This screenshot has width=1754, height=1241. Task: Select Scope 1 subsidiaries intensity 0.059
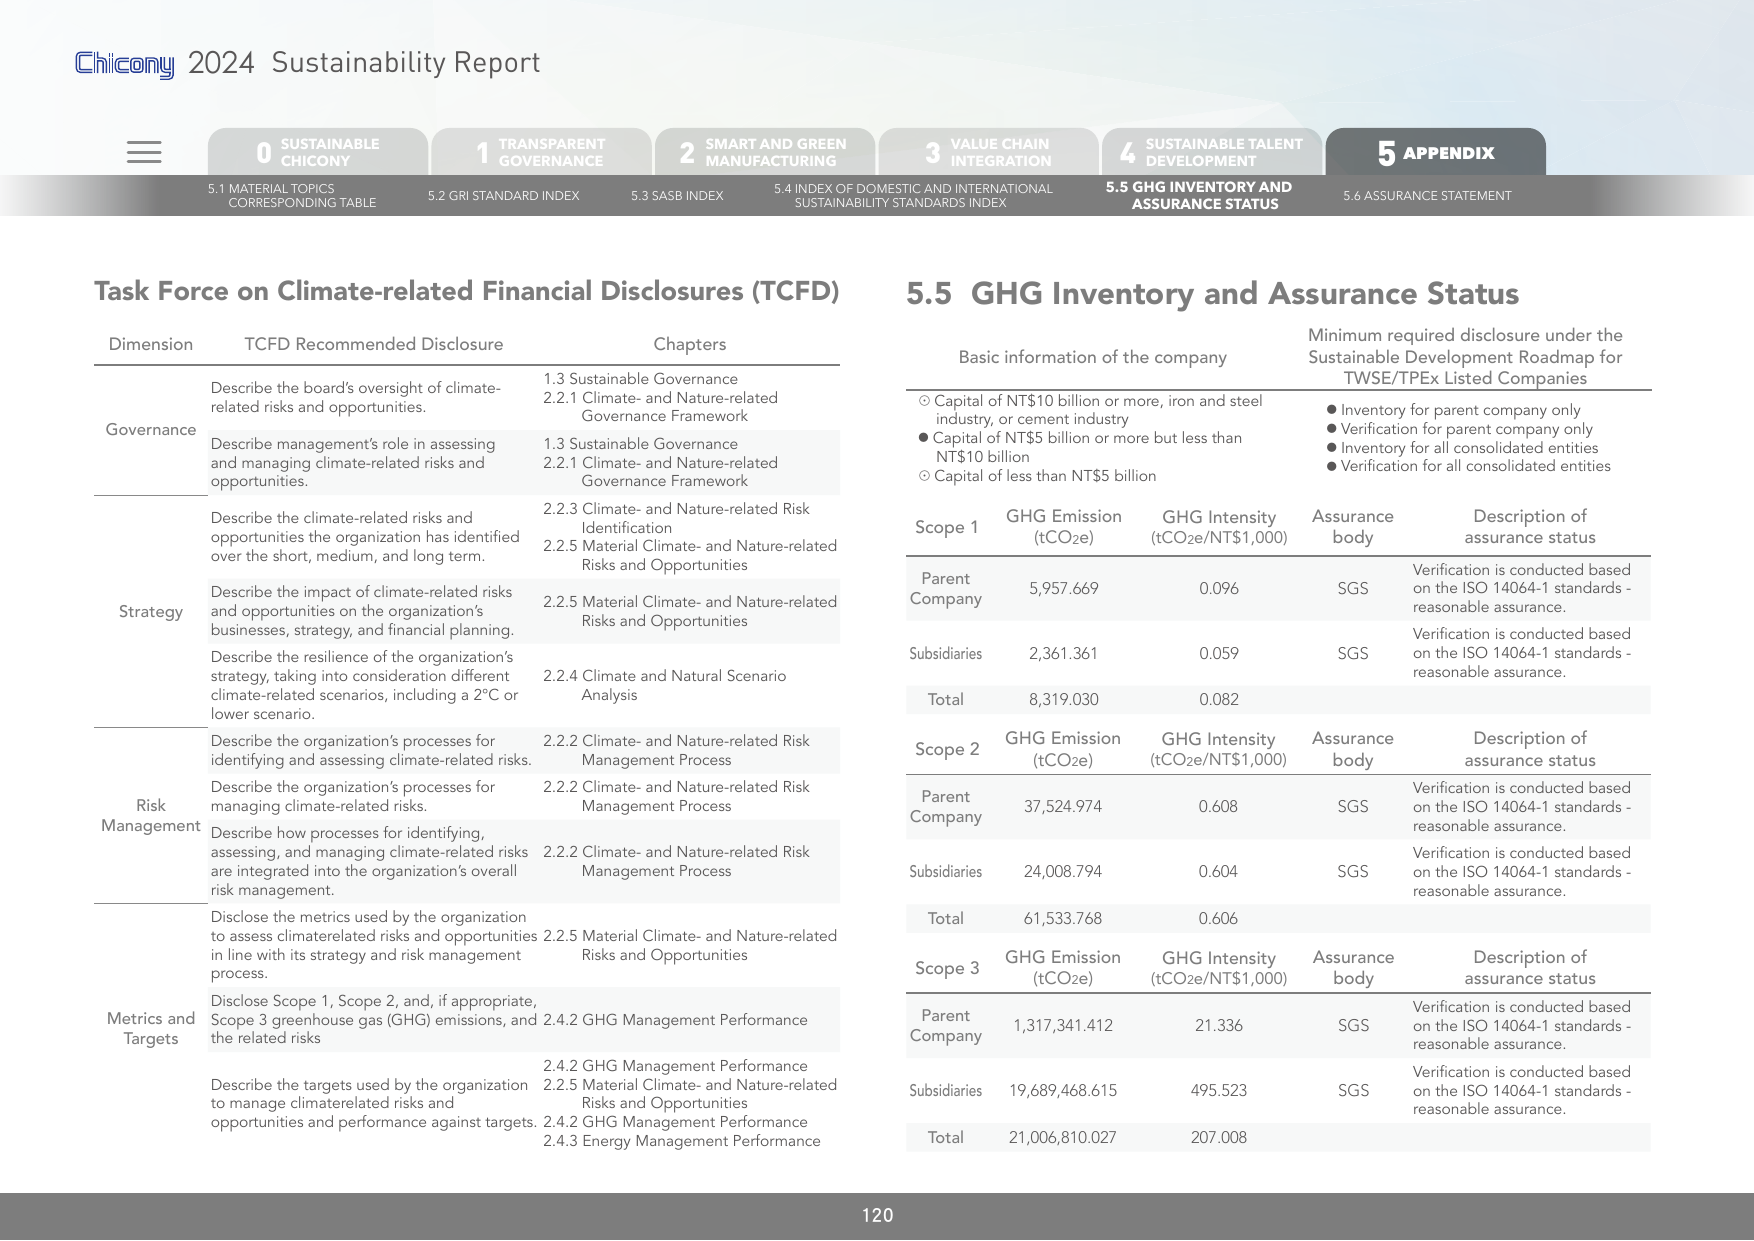[1218, 654]
